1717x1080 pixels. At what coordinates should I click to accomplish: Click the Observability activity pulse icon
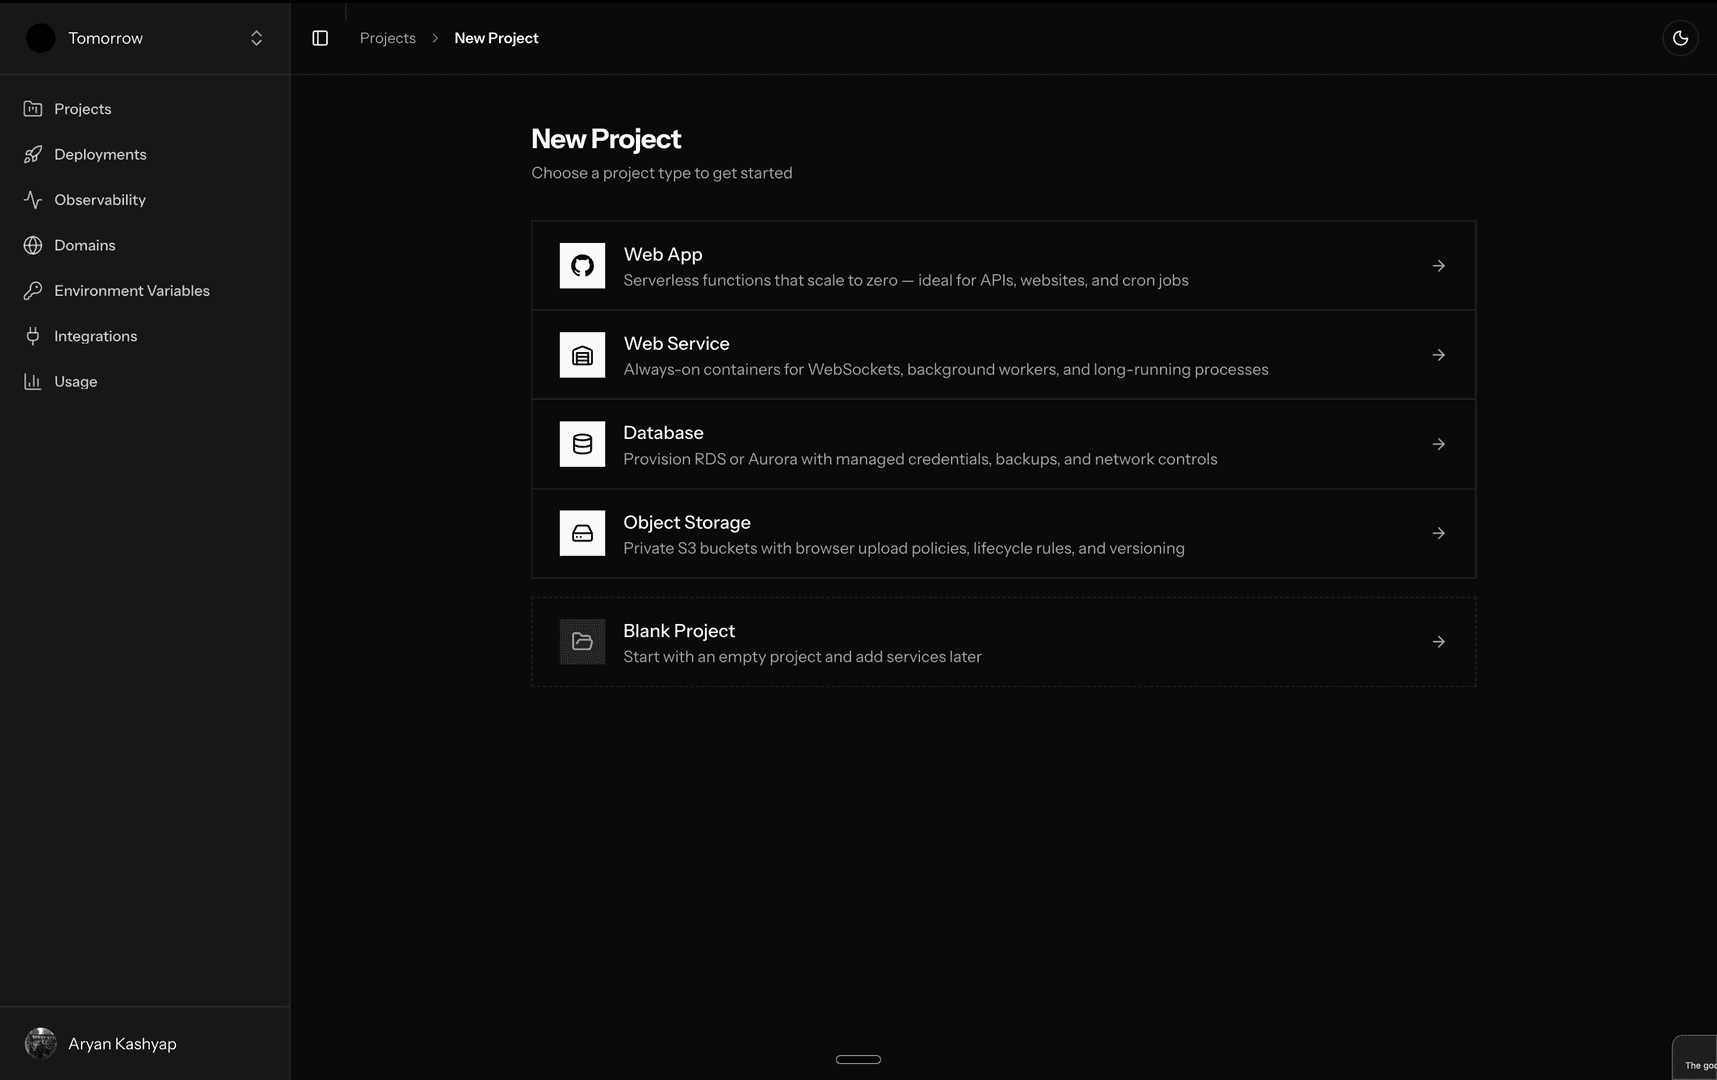point(33,200)
